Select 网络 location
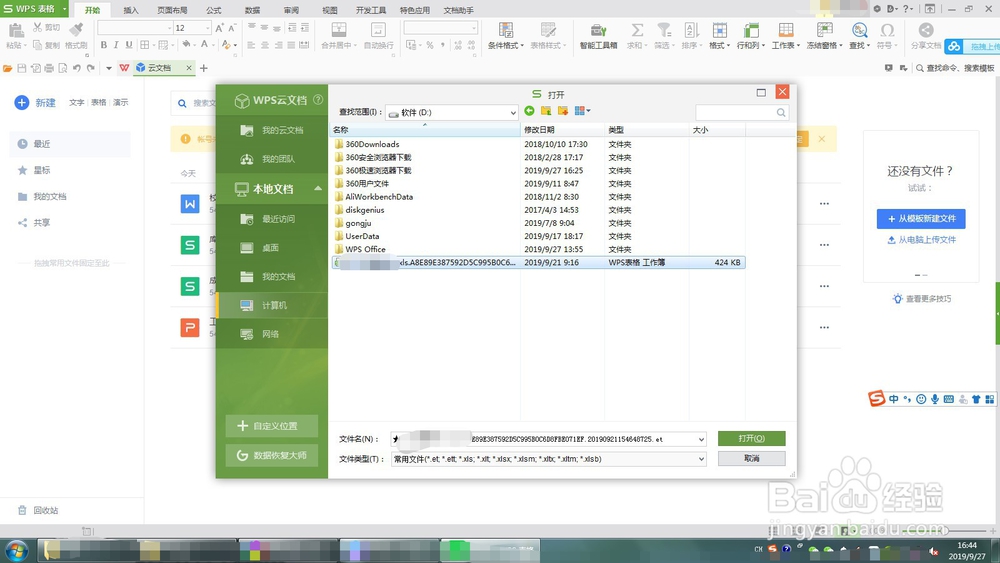1000x563 pixels. point(272,334)
